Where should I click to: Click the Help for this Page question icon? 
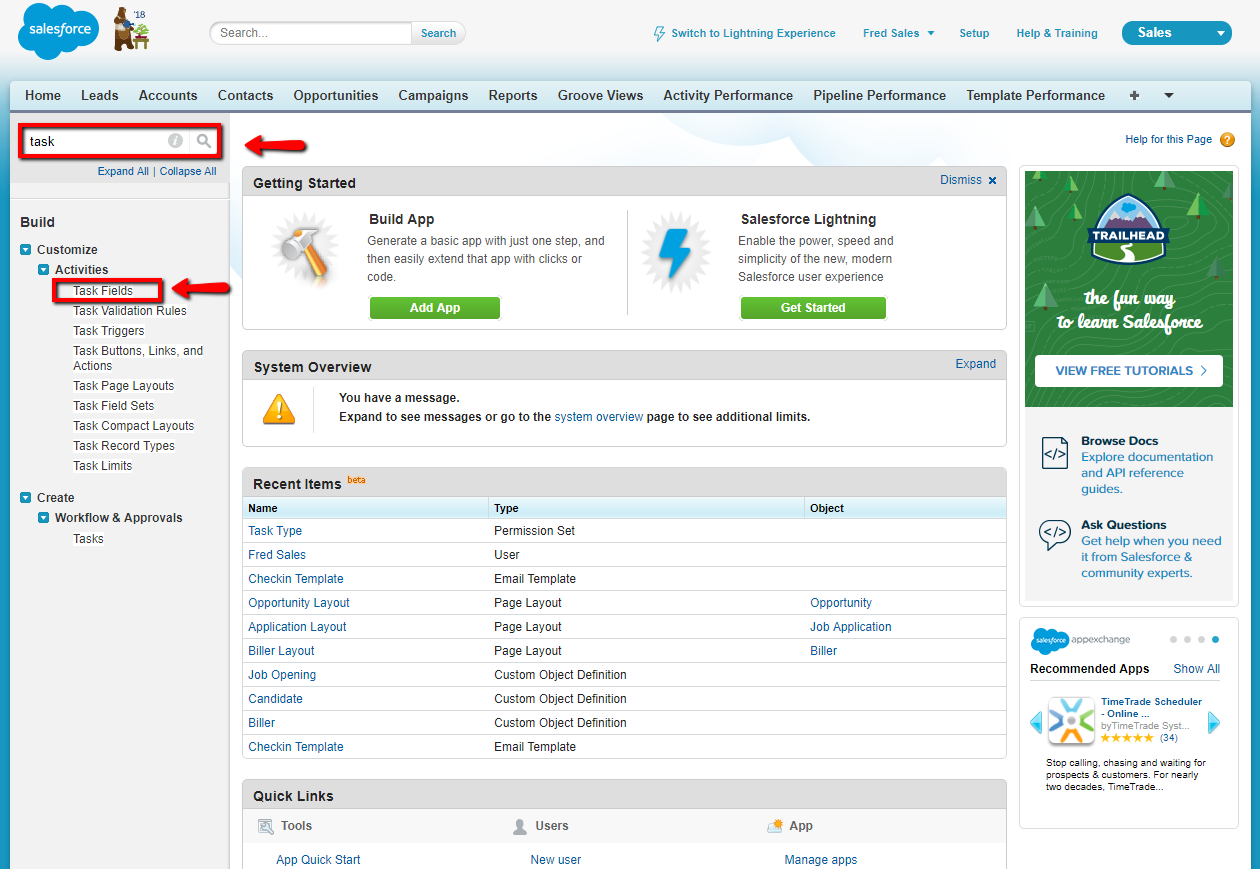1228,140
